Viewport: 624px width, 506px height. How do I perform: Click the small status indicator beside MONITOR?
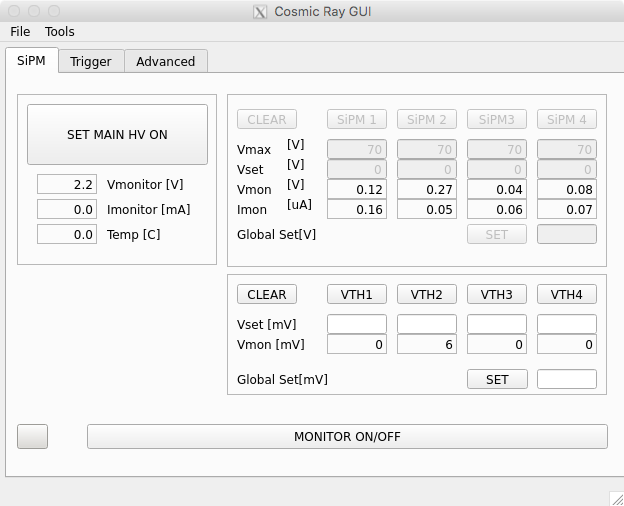click(x=33, y=436)
